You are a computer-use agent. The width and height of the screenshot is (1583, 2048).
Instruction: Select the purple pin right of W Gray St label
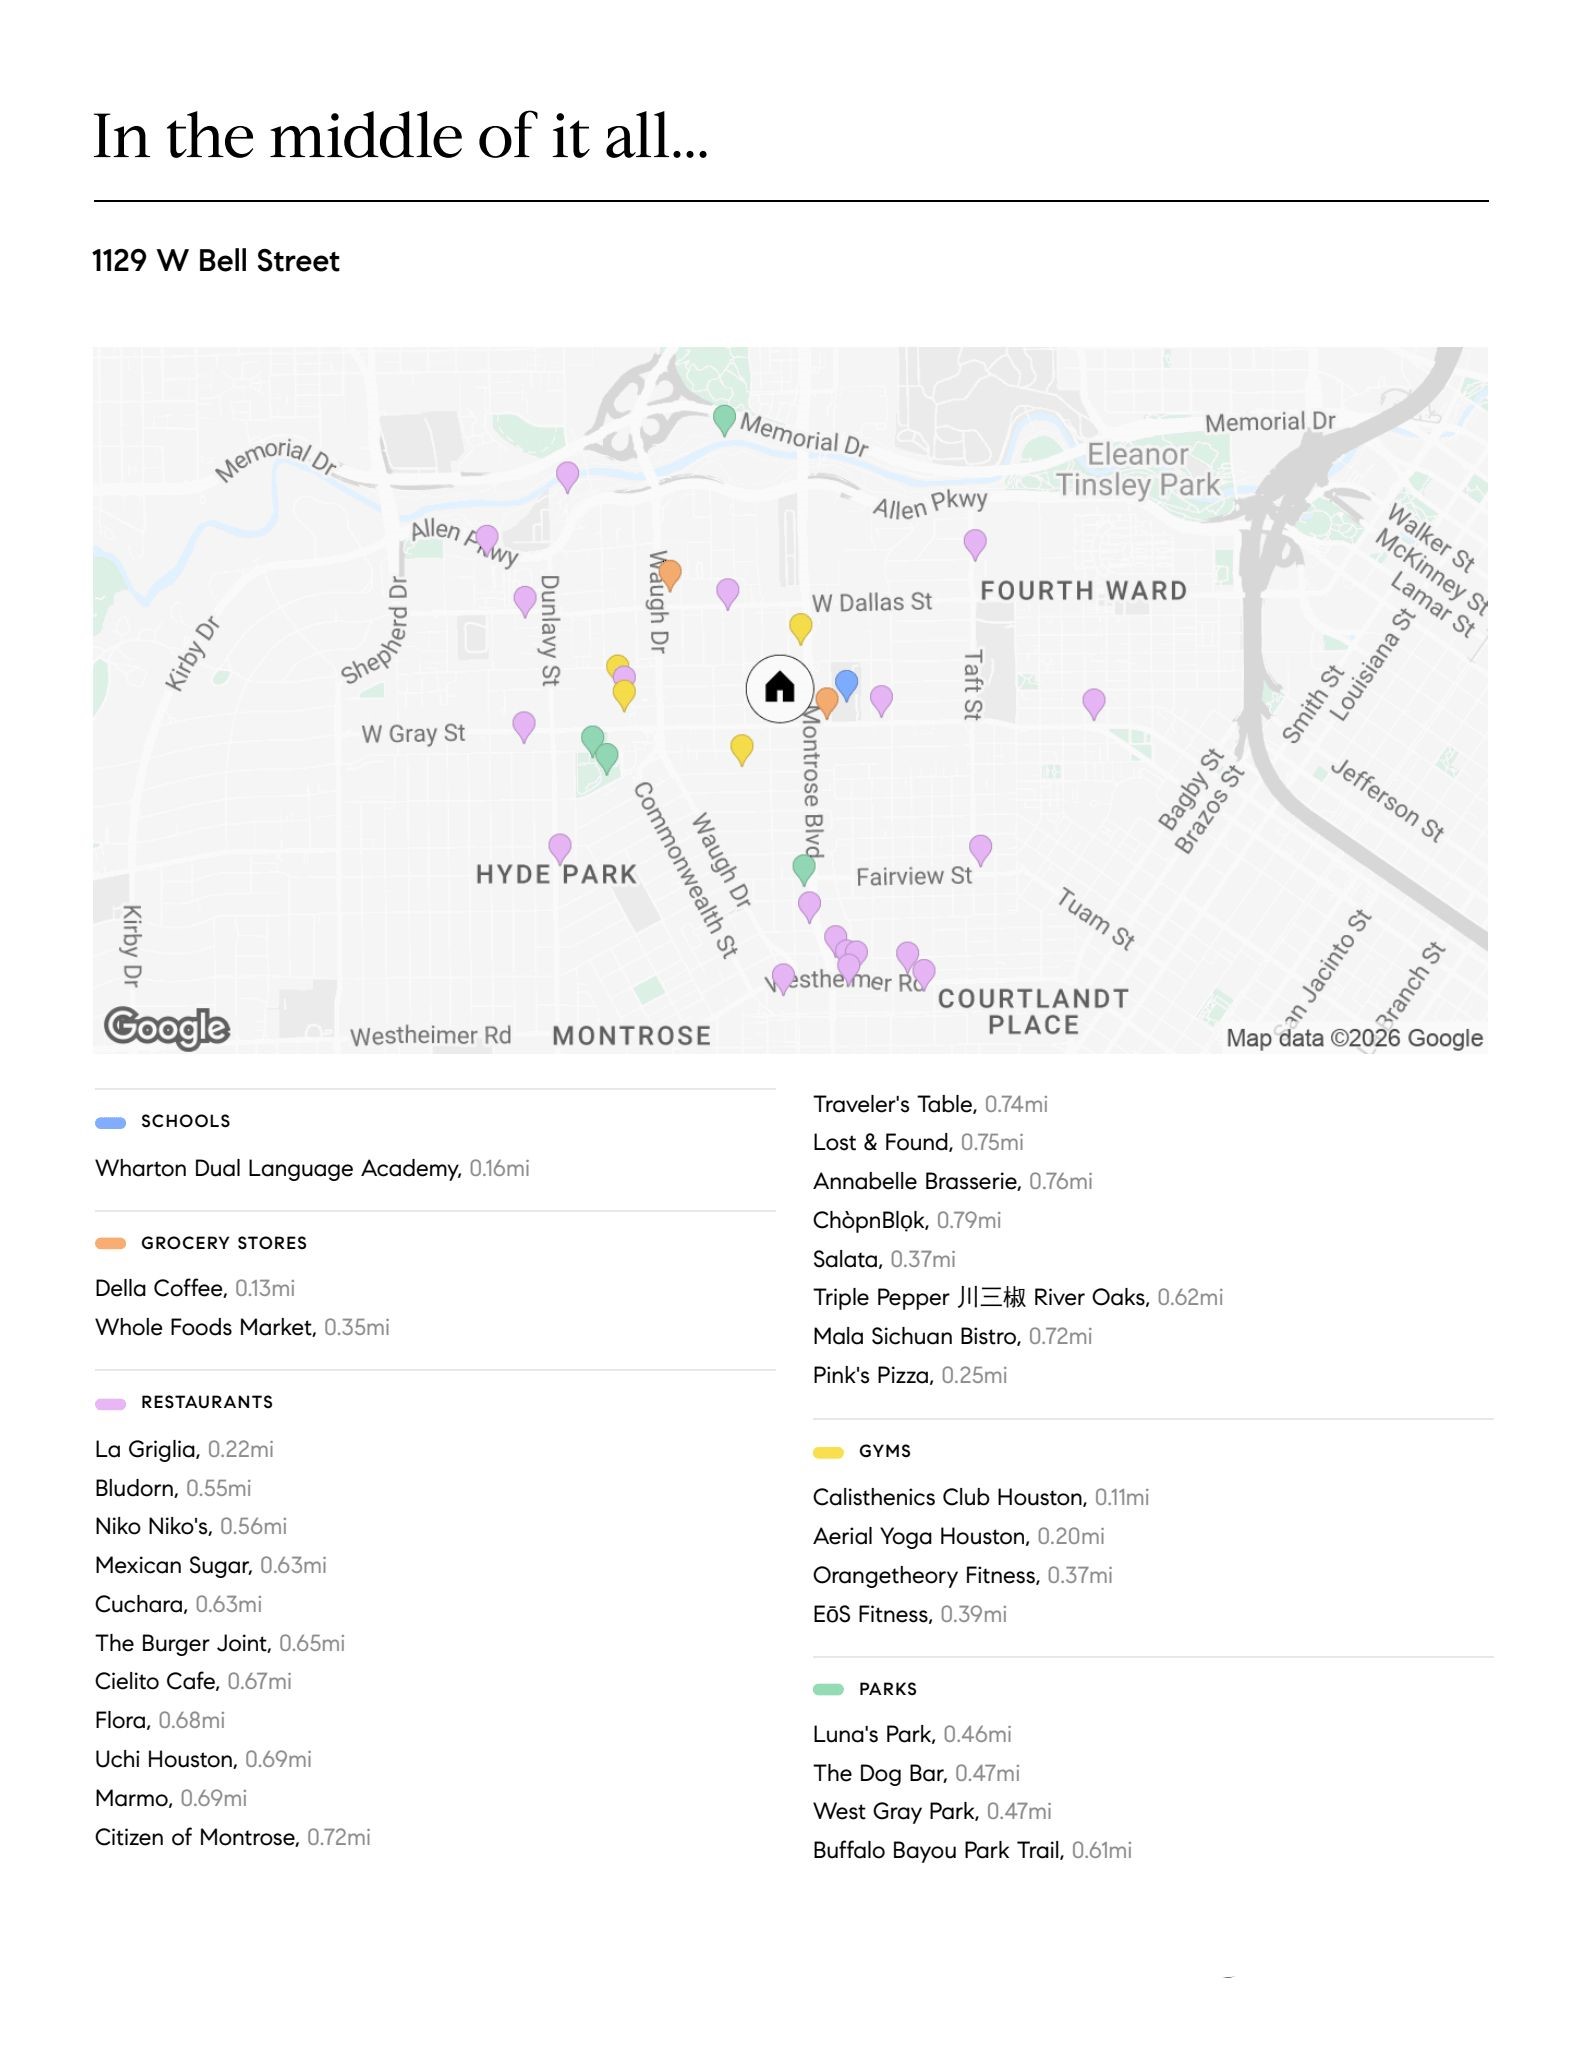[x=523, y=726]
